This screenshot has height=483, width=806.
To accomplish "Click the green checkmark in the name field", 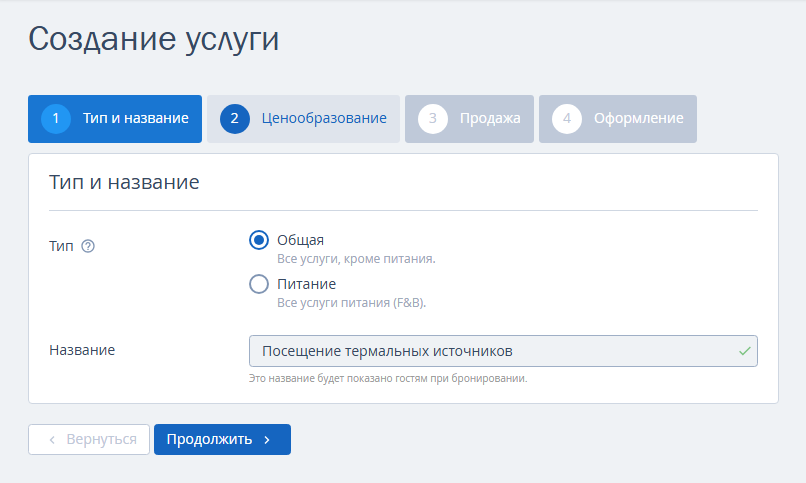I will [744, 351].
